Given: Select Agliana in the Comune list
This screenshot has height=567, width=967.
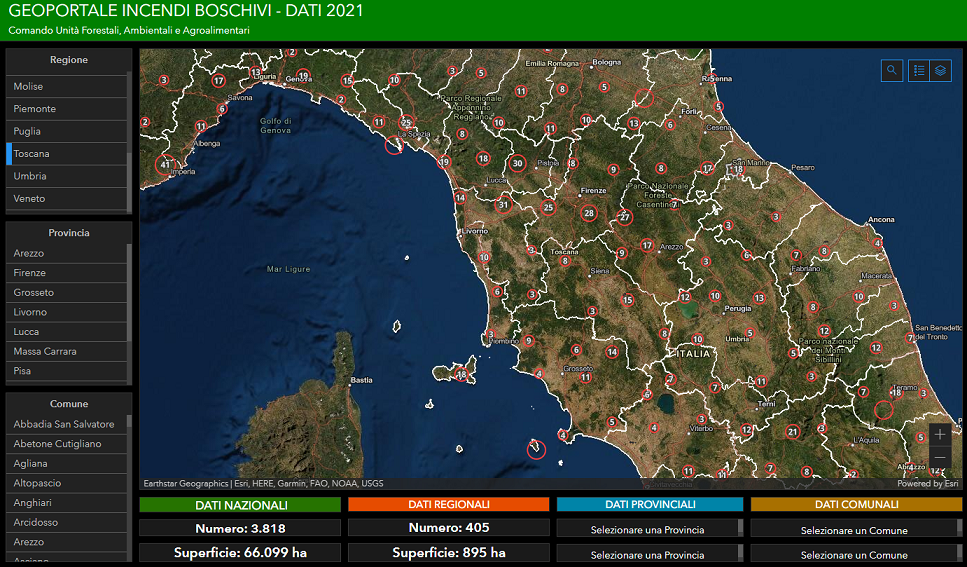Looking at the screenshot, I should click(x=67, y=463).
